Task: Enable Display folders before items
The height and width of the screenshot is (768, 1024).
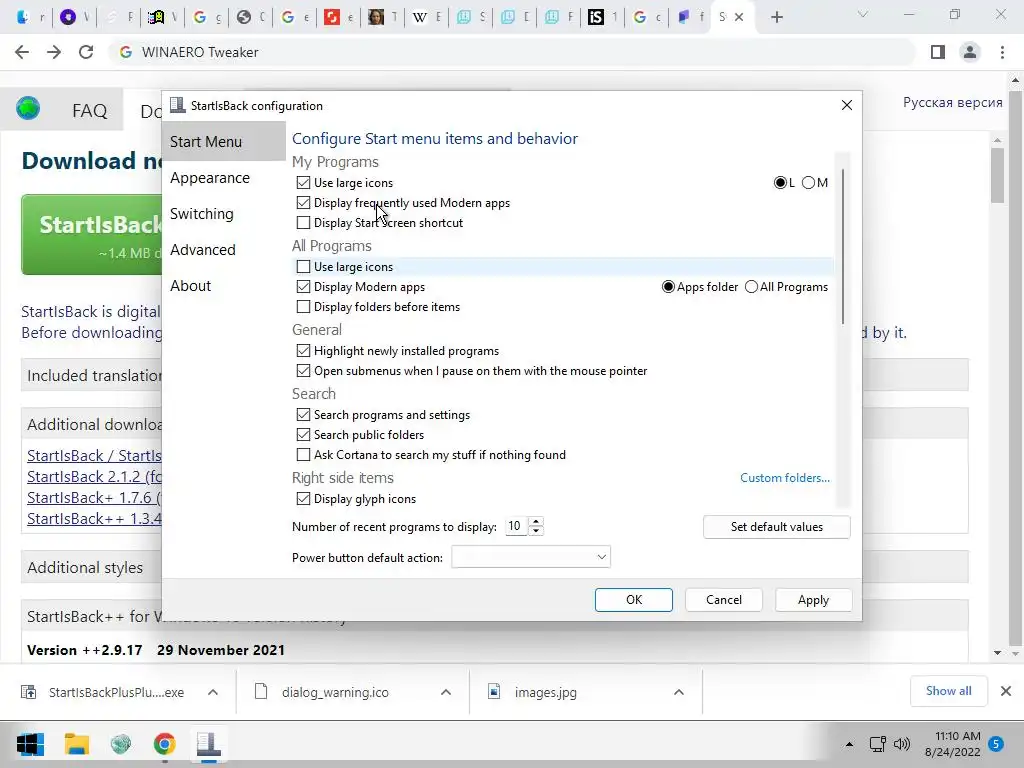Action: click(303, 307)
